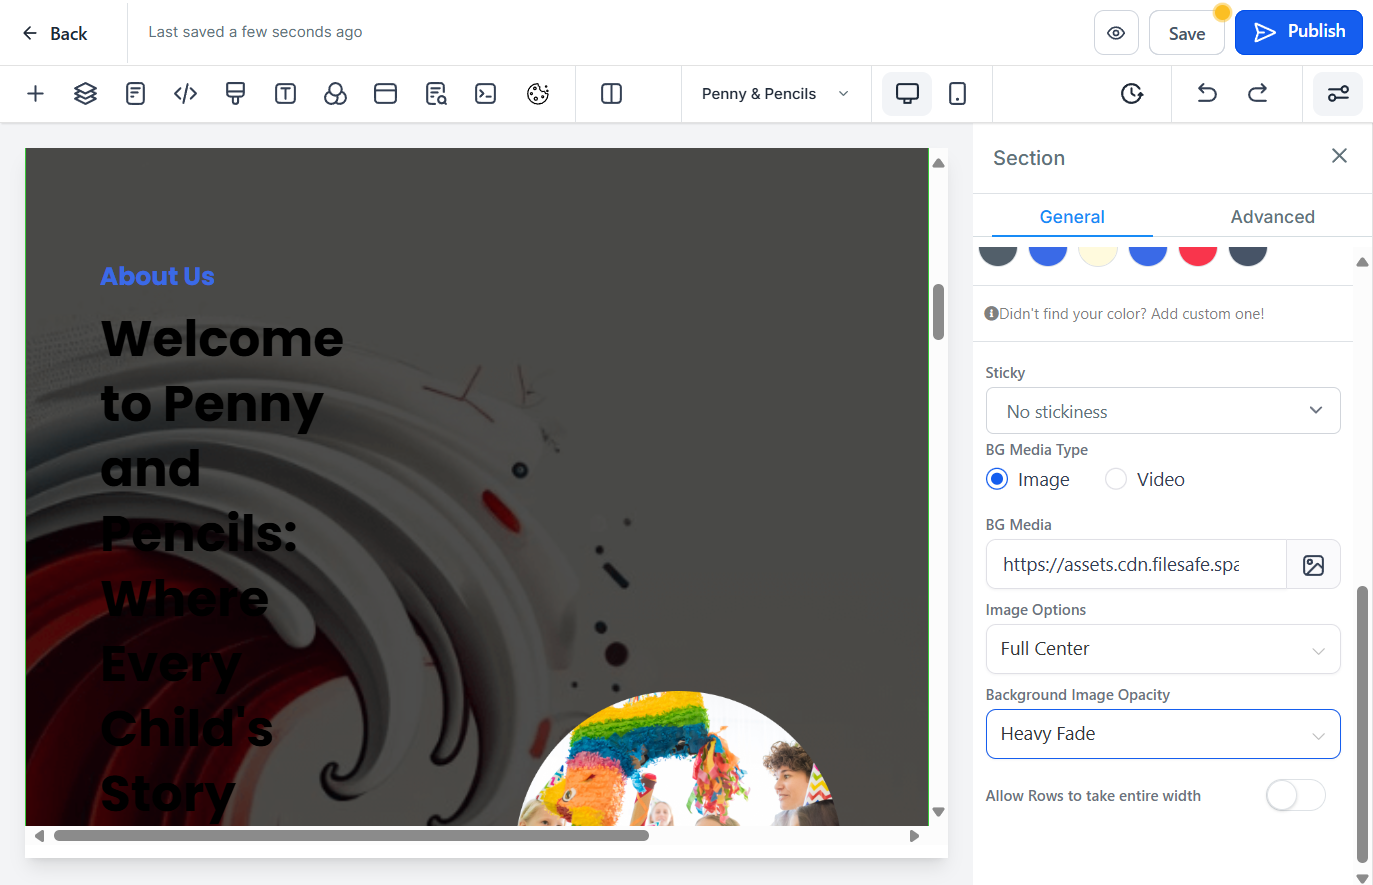
Task: Open the popup window icon
Action: [385, 94]
